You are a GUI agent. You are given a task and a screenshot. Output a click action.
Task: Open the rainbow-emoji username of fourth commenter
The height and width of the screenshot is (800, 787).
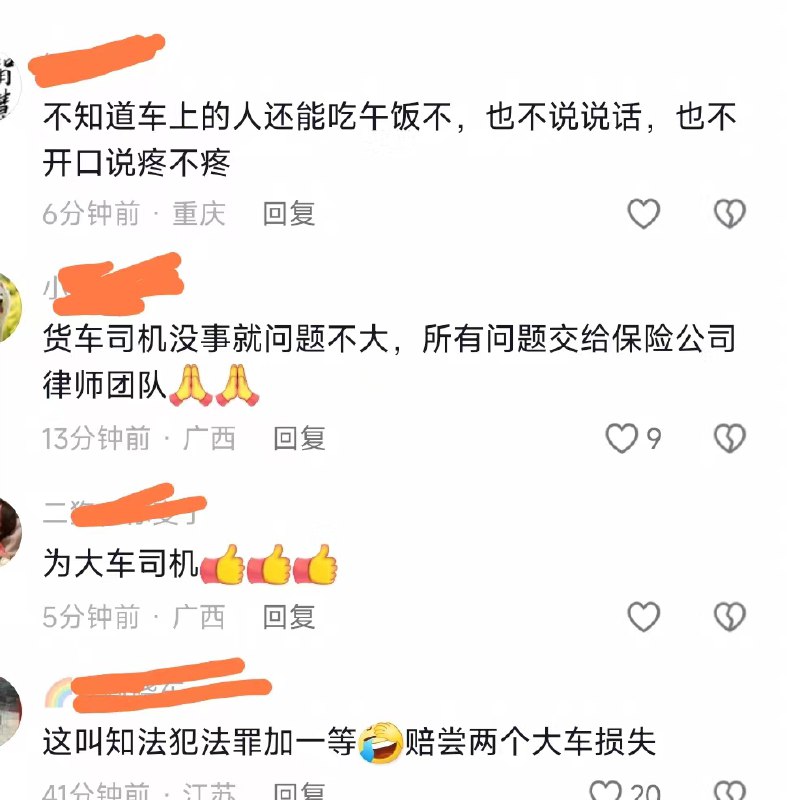coord(158,686)
